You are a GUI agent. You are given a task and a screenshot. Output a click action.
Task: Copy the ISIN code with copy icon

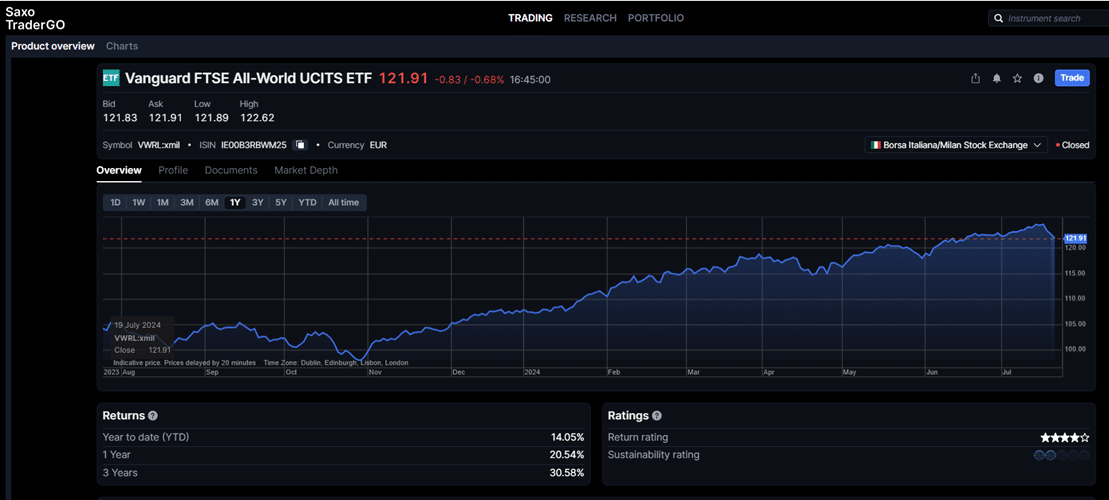(299, 145)
